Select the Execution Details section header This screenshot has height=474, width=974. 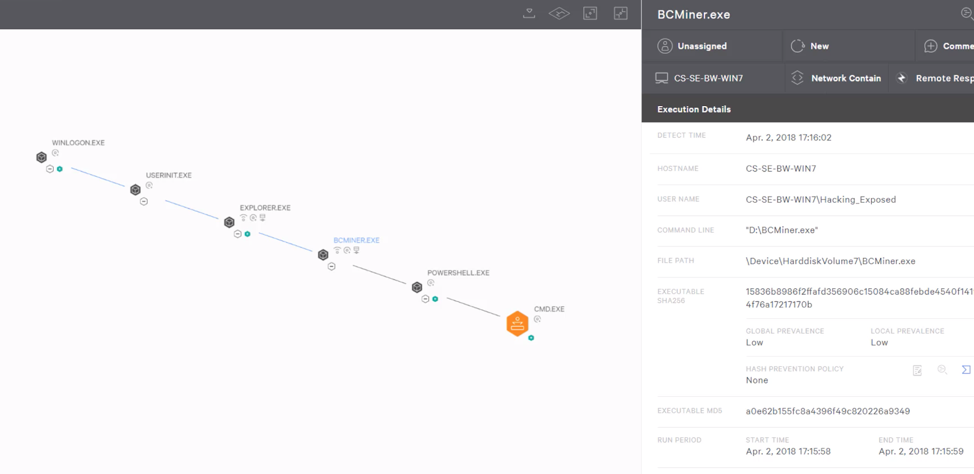[x=694, y=109]
